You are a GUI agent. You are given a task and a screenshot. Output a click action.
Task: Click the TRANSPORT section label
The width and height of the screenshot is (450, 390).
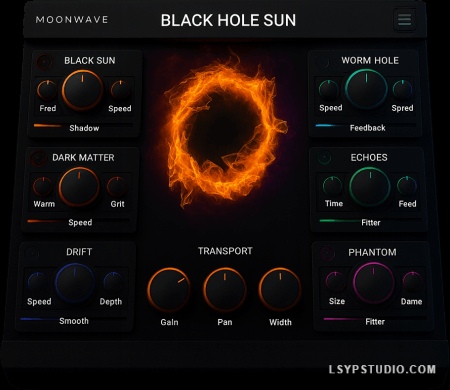click(225, 251)
